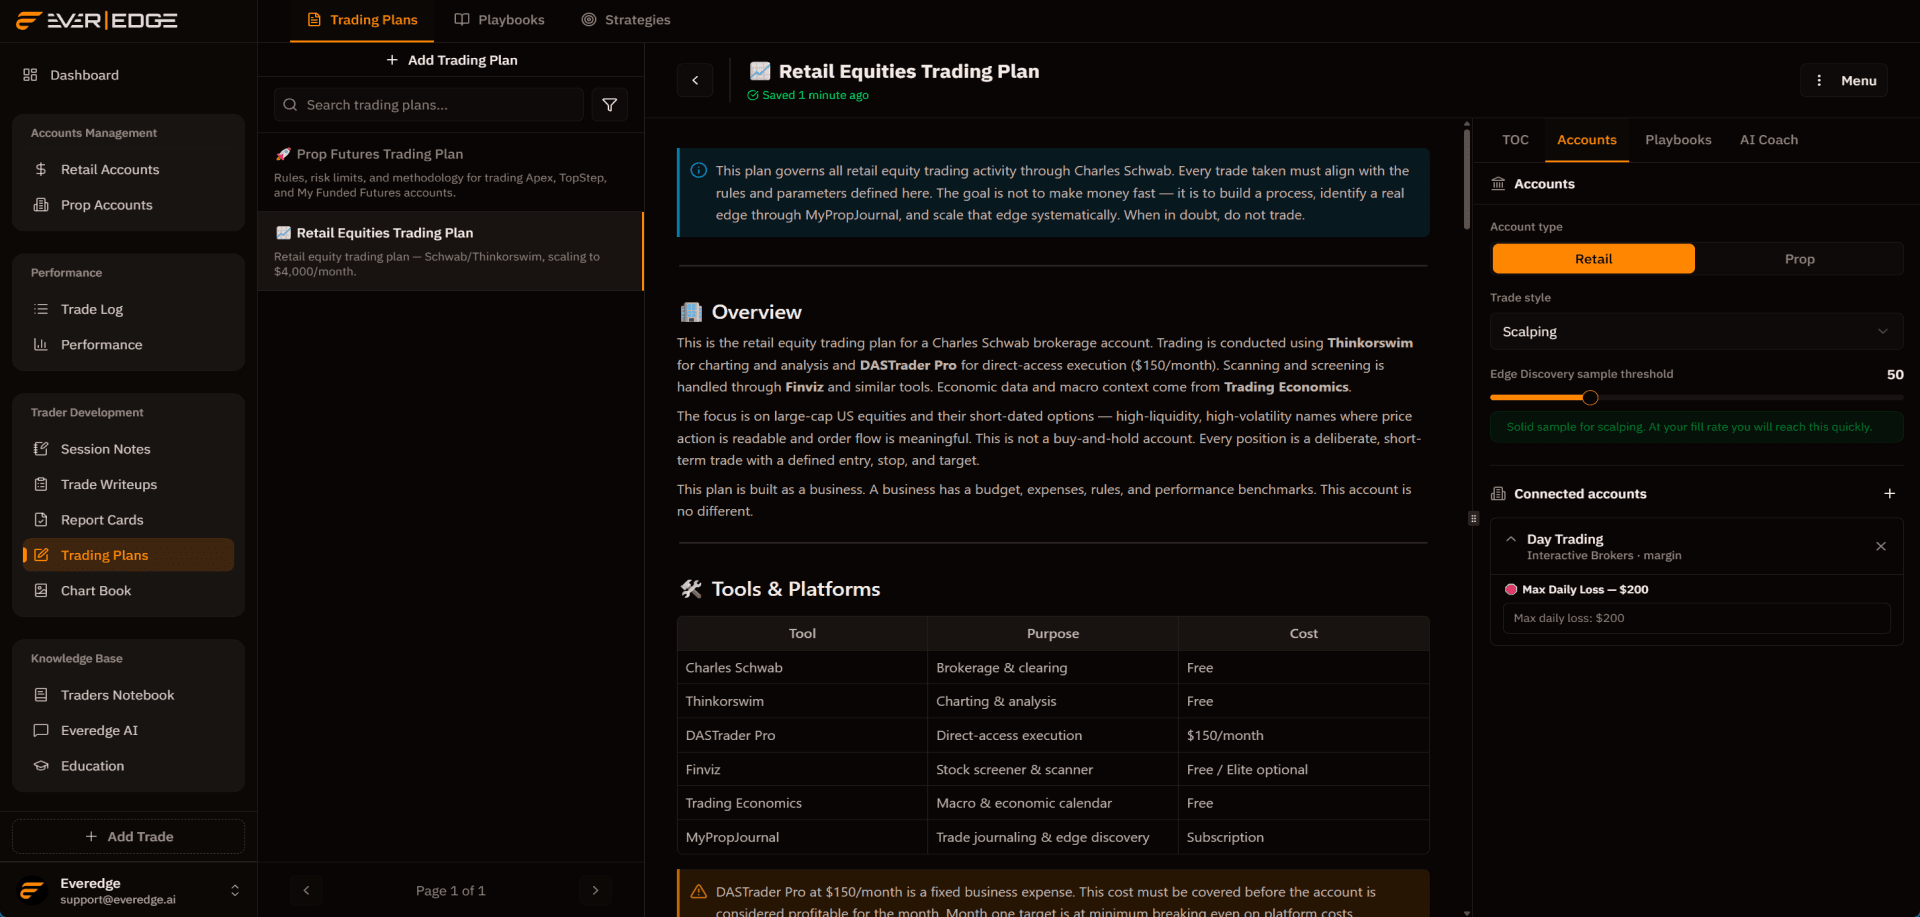Go to next page of trading plans
Image resolution: width=1920 pixels, height=917 pixels.
[x=595, y=890]
